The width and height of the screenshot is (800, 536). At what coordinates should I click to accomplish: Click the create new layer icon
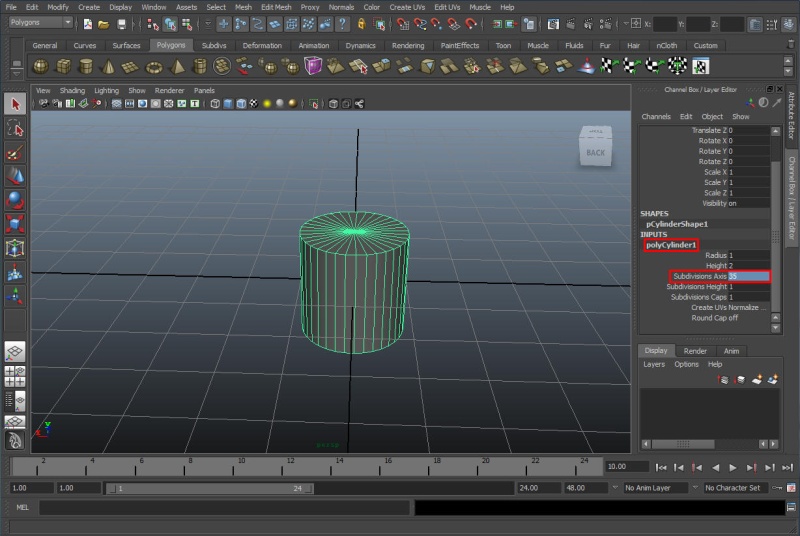tap(759, 379)
